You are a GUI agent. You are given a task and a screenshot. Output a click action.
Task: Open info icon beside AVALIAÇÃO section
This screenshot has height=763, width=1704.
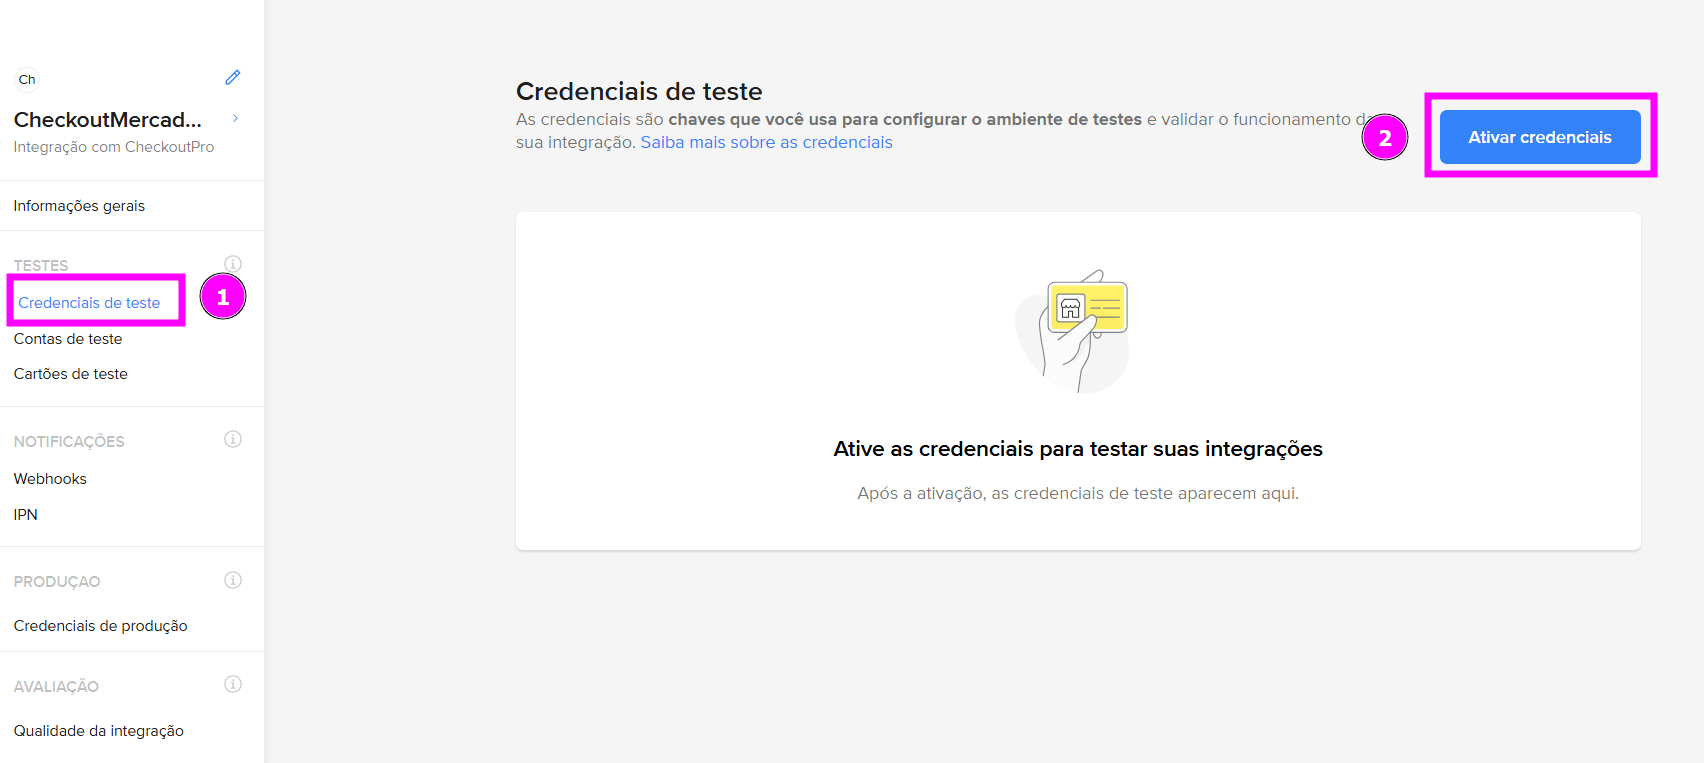pos(233,684)
